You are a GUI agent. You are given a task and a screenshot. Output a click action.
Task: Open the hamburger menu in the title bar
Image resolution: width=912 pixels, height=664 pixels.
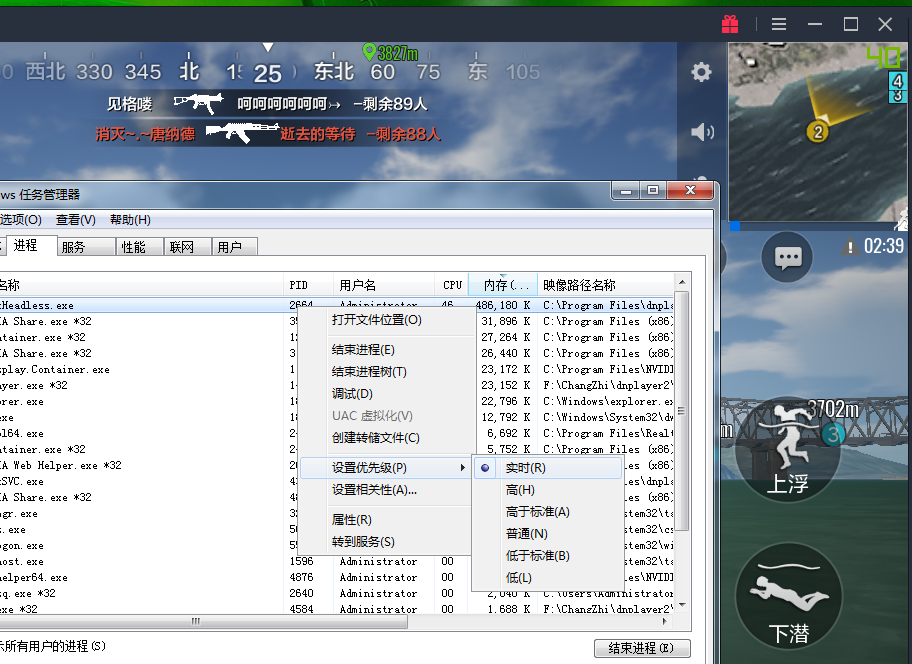coord(778,23)
